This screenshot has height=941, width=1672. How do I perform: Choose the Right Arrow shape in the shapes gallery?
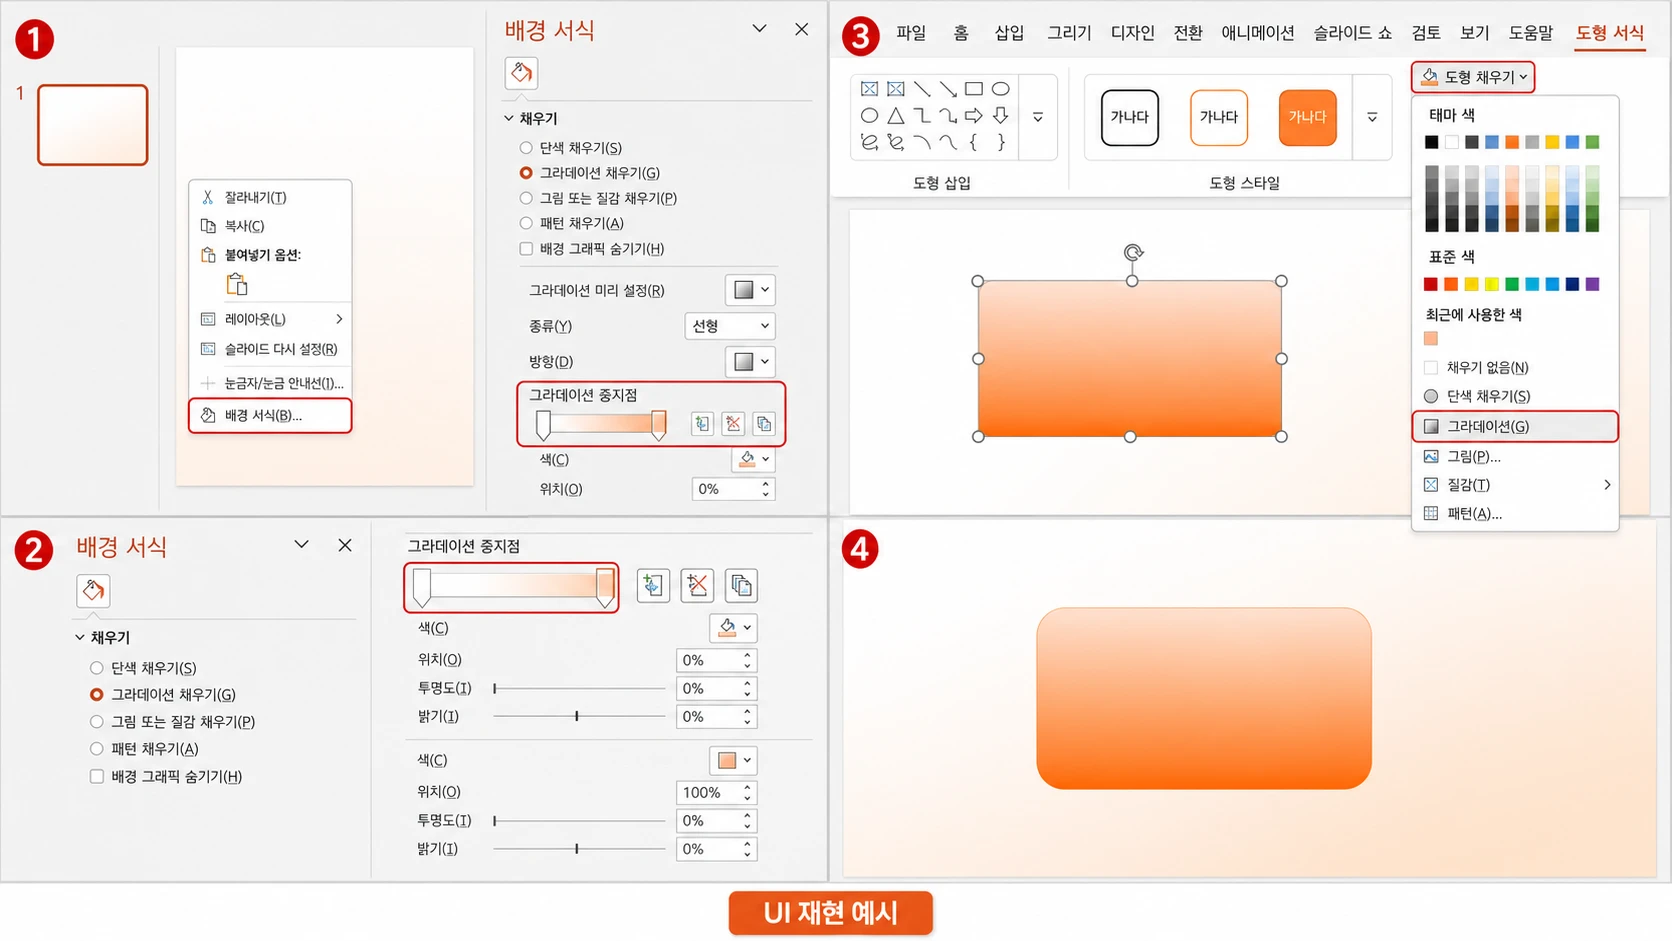[x=973, y=116]
